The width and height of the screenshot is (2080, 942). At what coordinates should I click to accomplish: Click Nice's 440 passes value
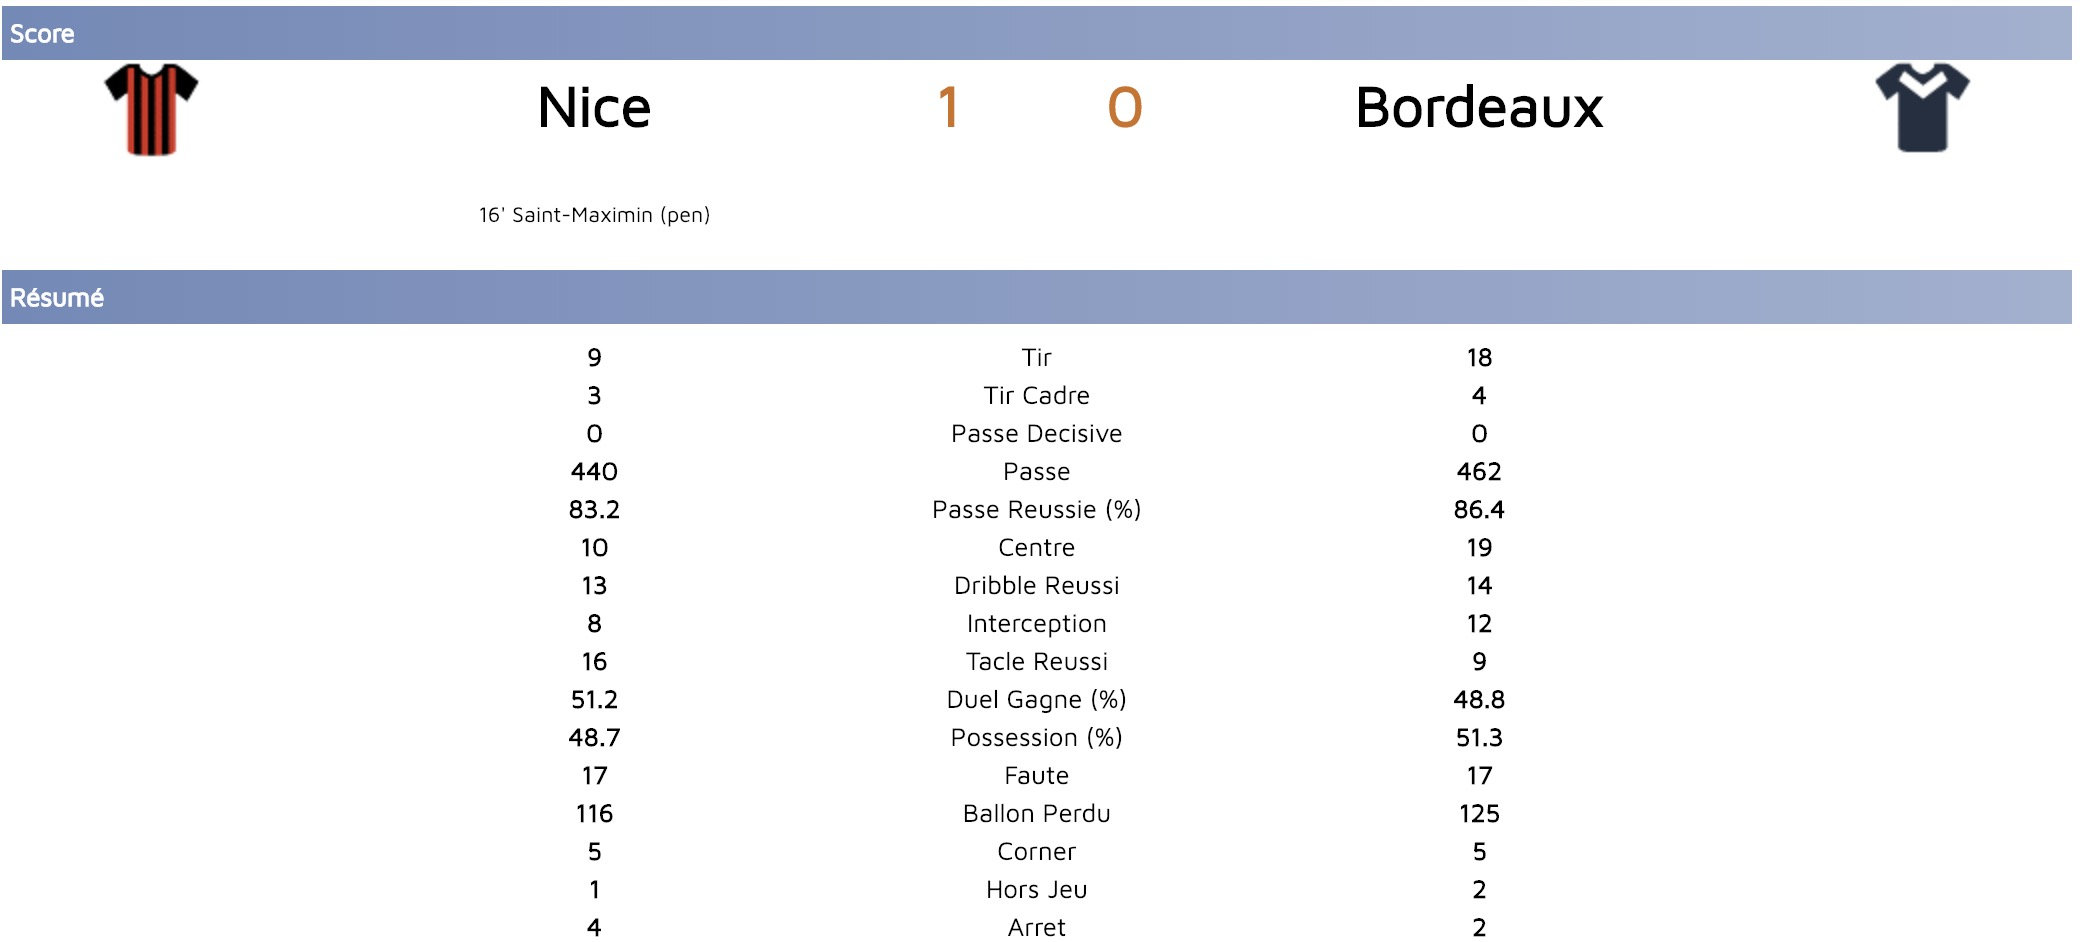[594, 472]
